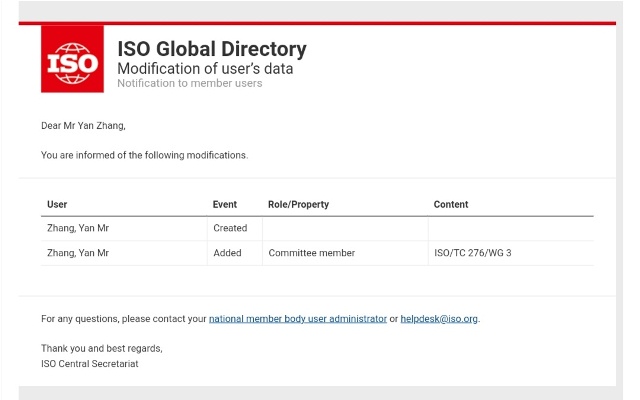This screenshot has height=400, width=640.
Task: Click the 'Dear Mr Yan Zhang' greeting
Action: click(83, 126)
